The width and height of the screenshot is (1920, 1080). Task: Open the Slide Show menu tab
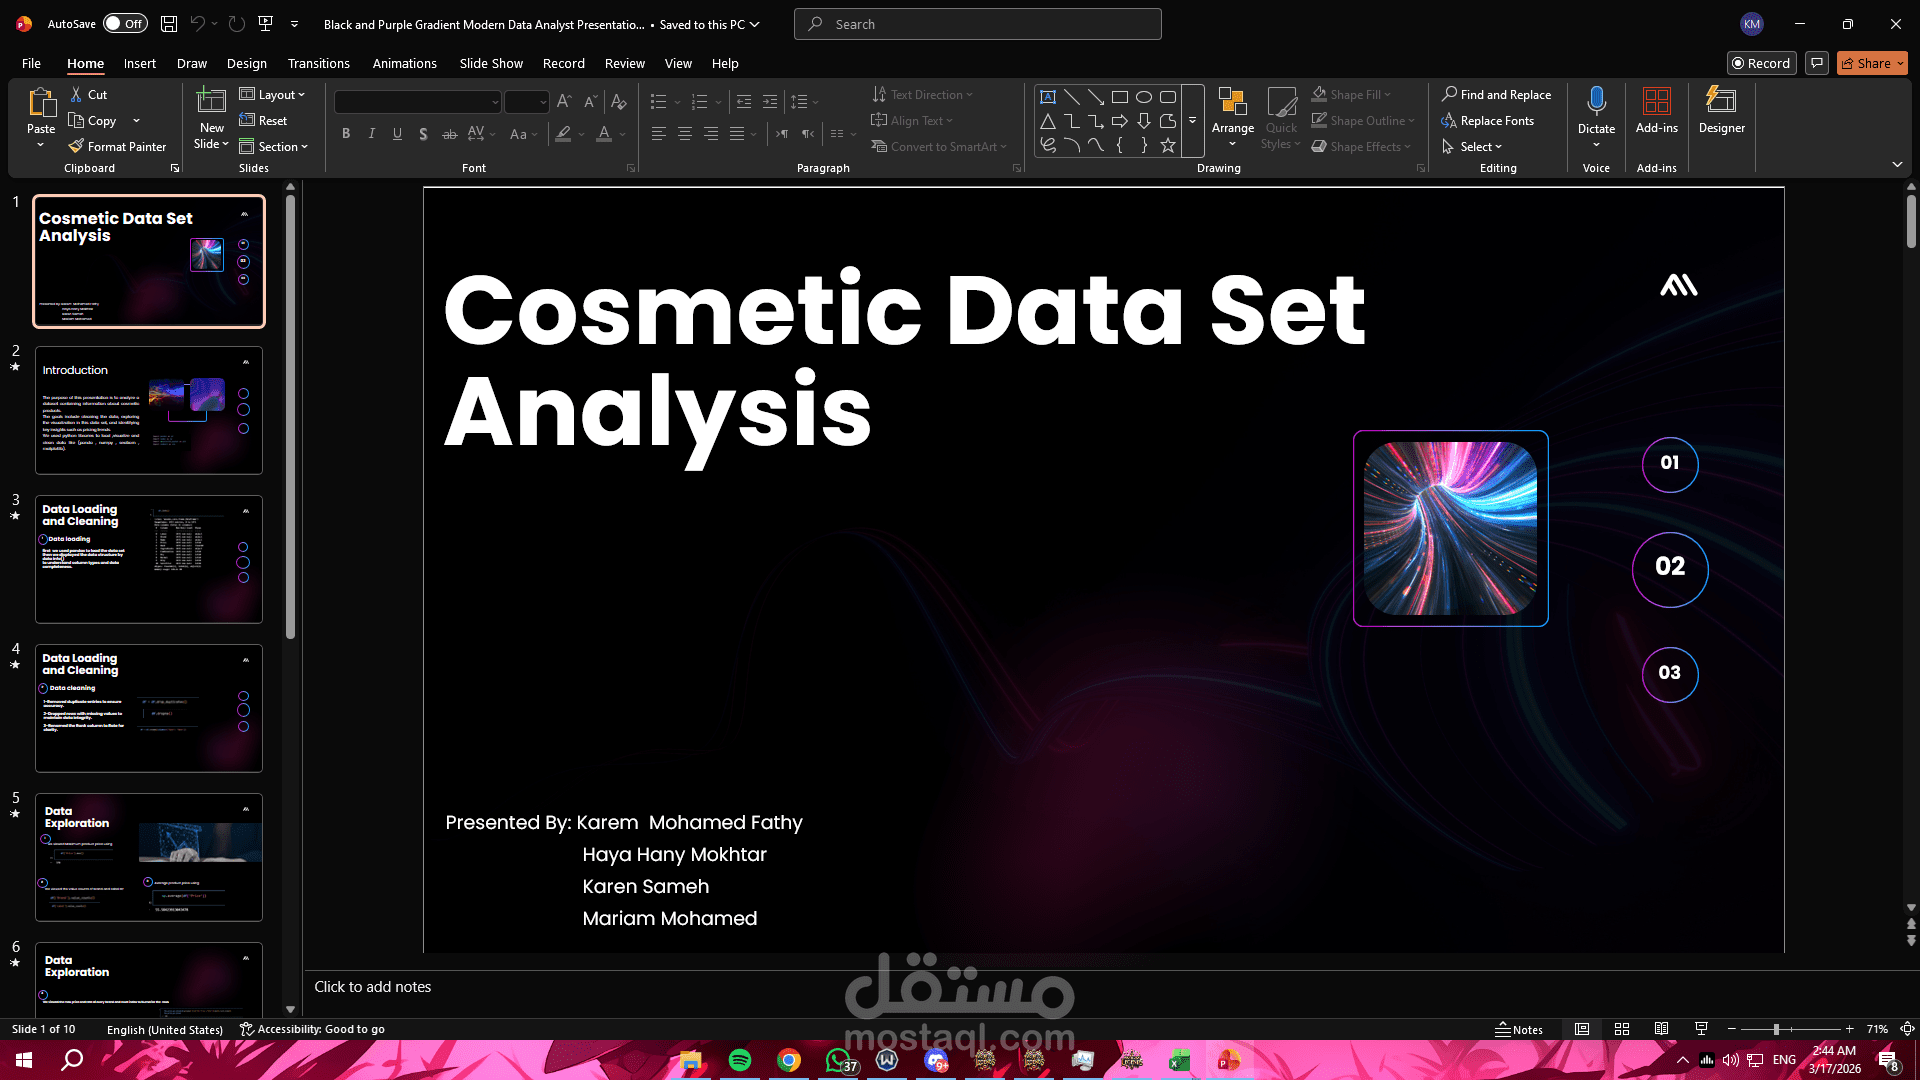491,63
